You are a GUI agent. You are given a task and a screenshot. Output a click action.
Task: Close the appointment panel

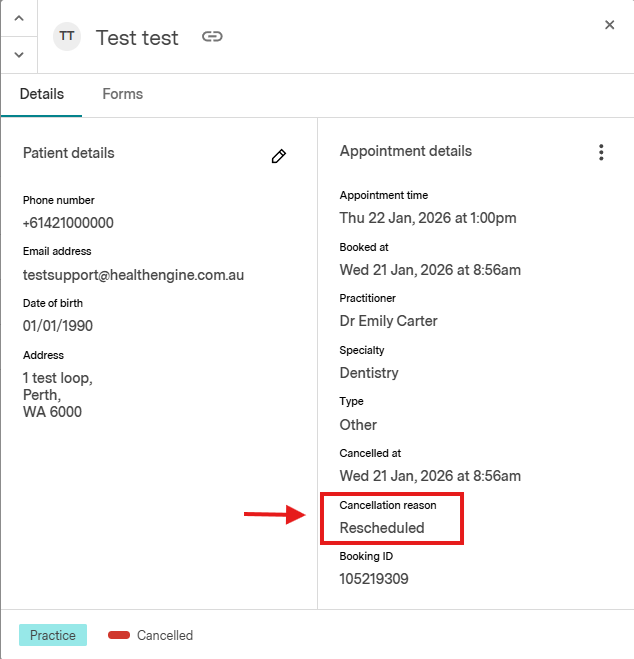click(610, 25)
